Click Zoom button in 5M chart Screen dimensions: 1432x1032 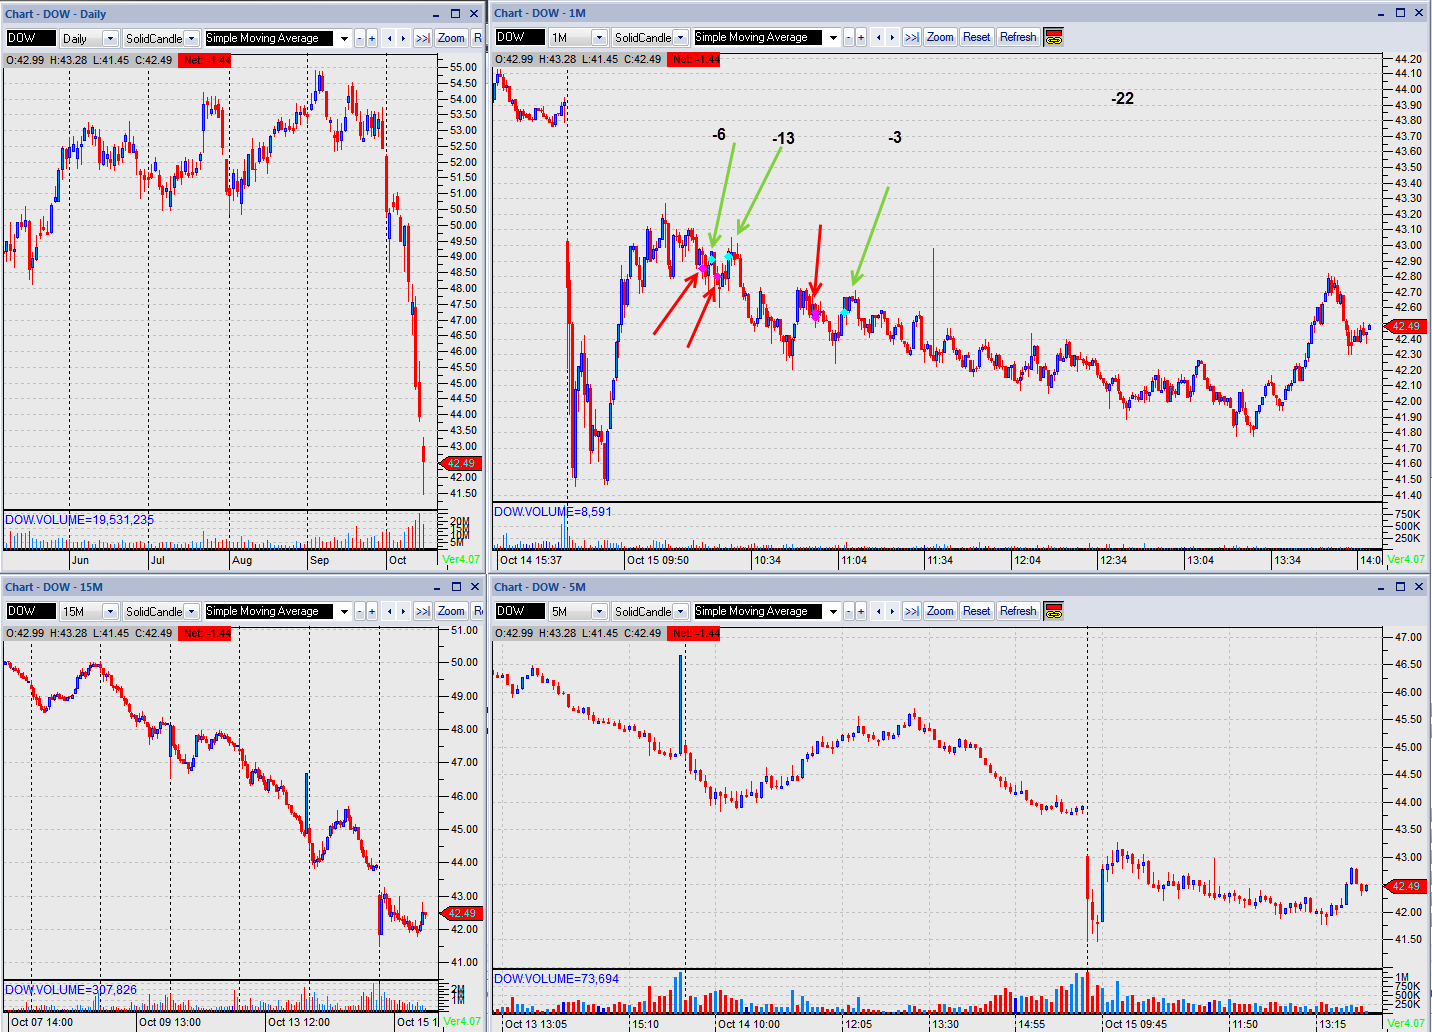940,611
